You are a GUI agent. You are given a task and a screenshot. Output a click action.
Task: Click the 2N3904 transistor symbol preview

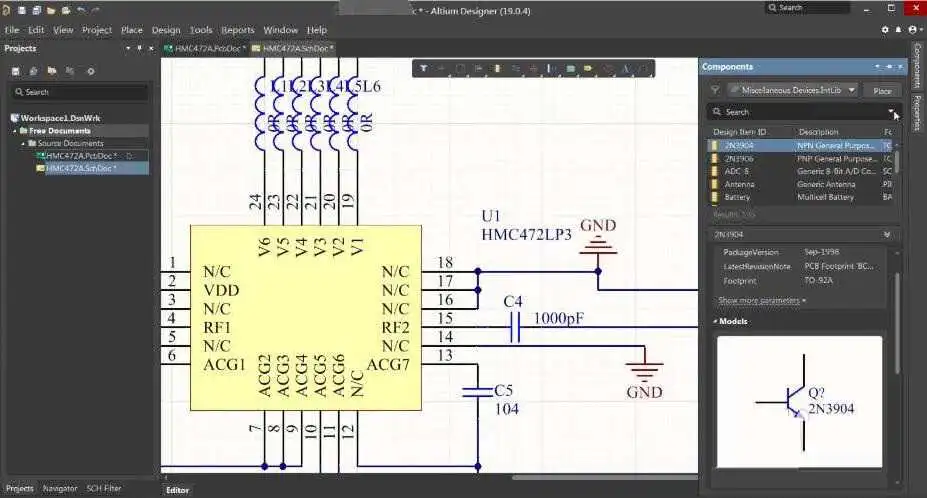(799, 402)
